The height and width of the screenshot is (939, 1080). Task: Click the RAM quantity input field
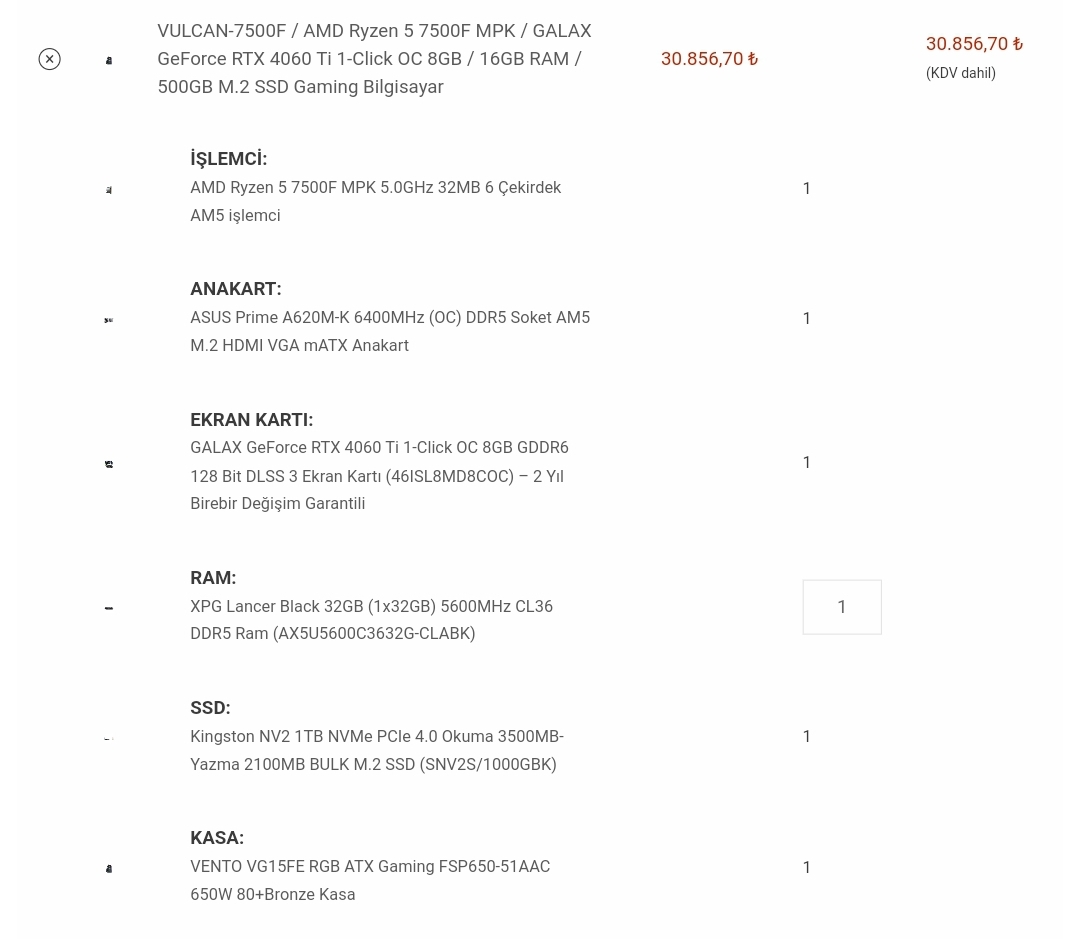pyautogui.click(x=842, y=607)
